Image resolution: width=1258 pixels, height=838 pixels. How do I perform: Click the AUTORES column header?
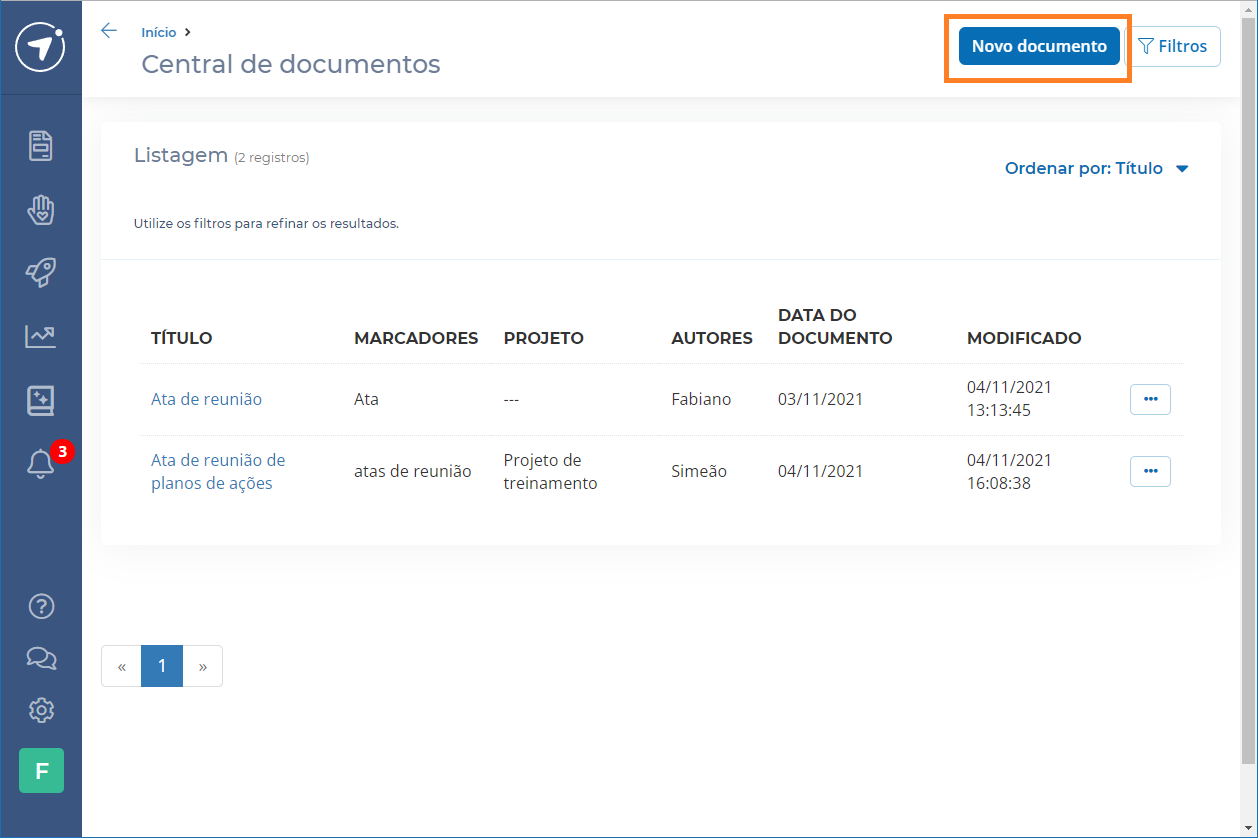[x=712, y=338]
